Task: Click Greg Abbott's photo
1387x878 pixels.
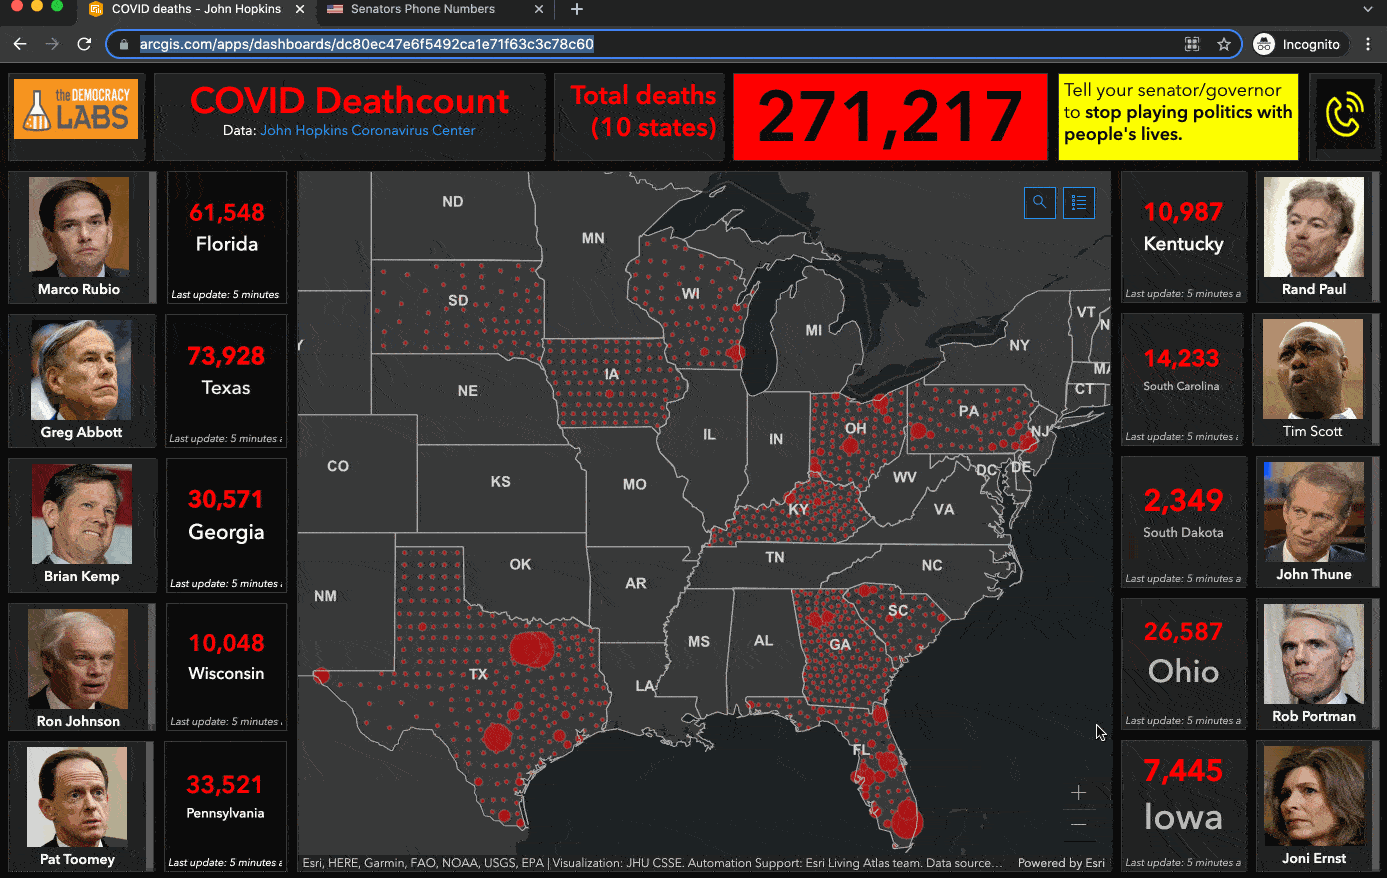Action: tap(81, 370)
